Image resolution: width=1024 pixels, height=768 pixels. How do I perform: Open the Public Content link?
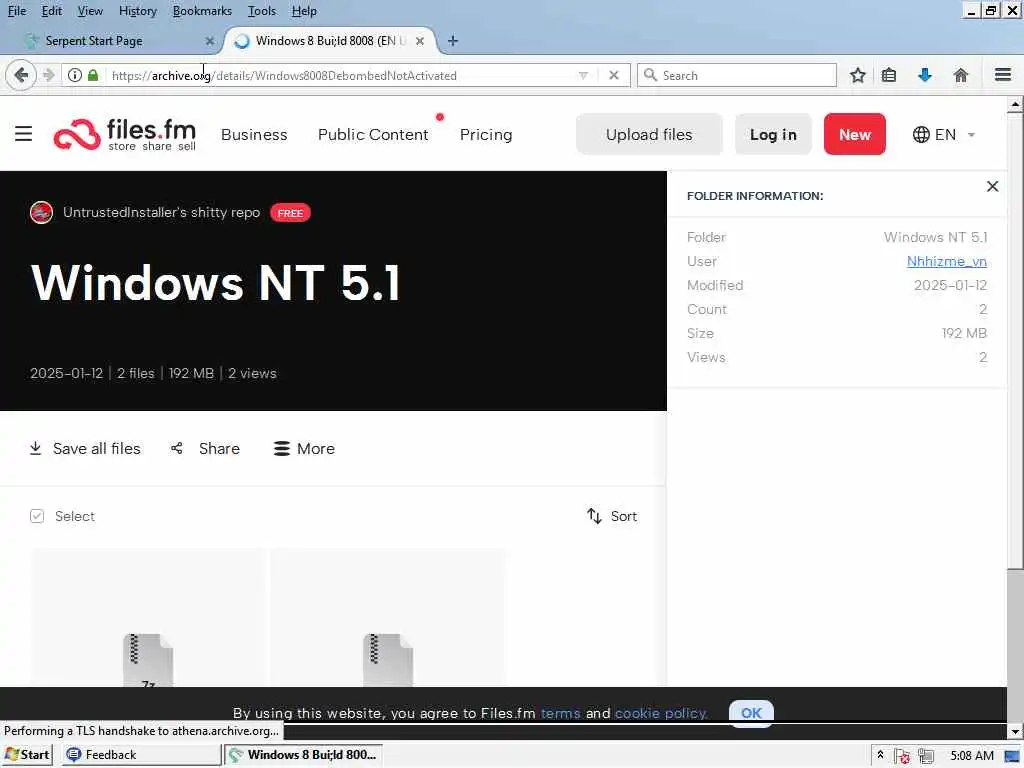[x=373, y=135]
